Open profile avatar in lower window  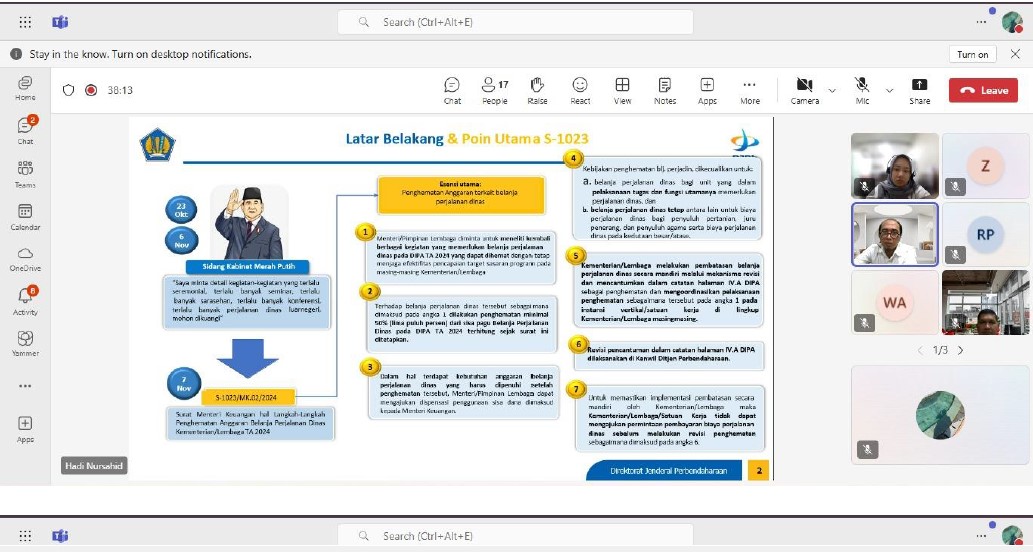tap(1012, 536)
